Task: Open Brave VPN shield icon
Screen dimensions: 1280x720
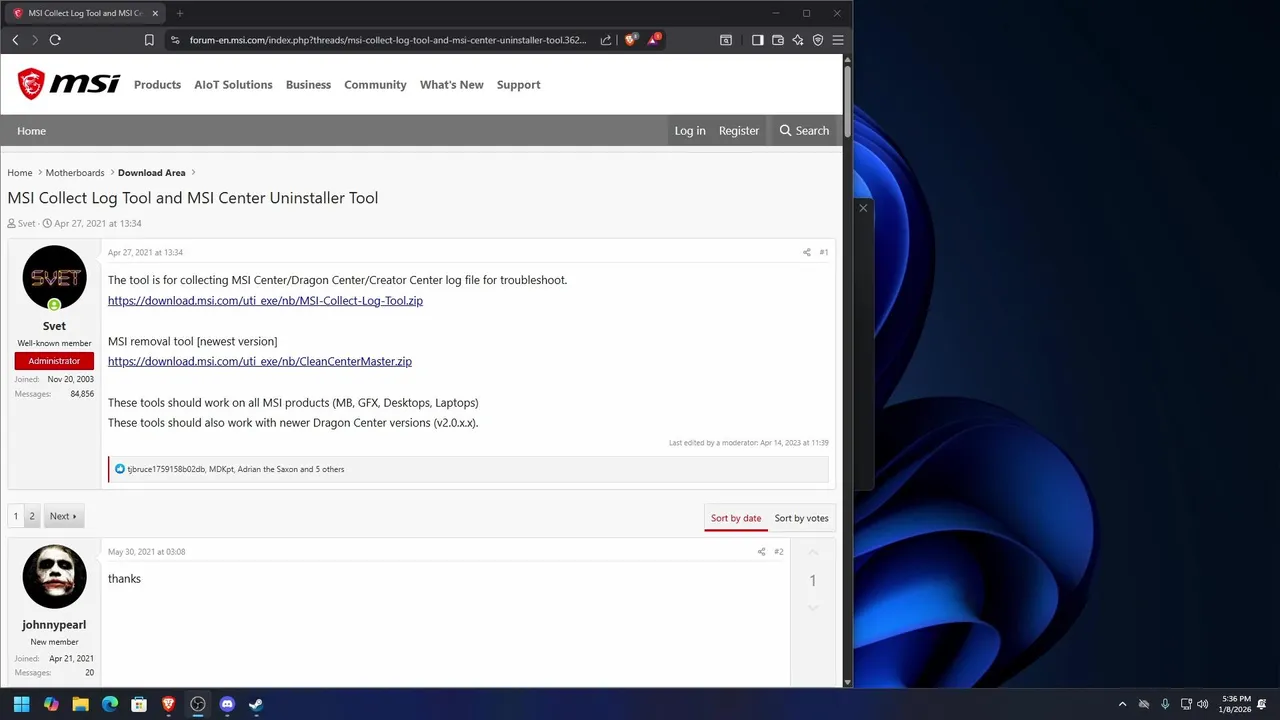Action: pyautogui.click(x=818, y=40)
